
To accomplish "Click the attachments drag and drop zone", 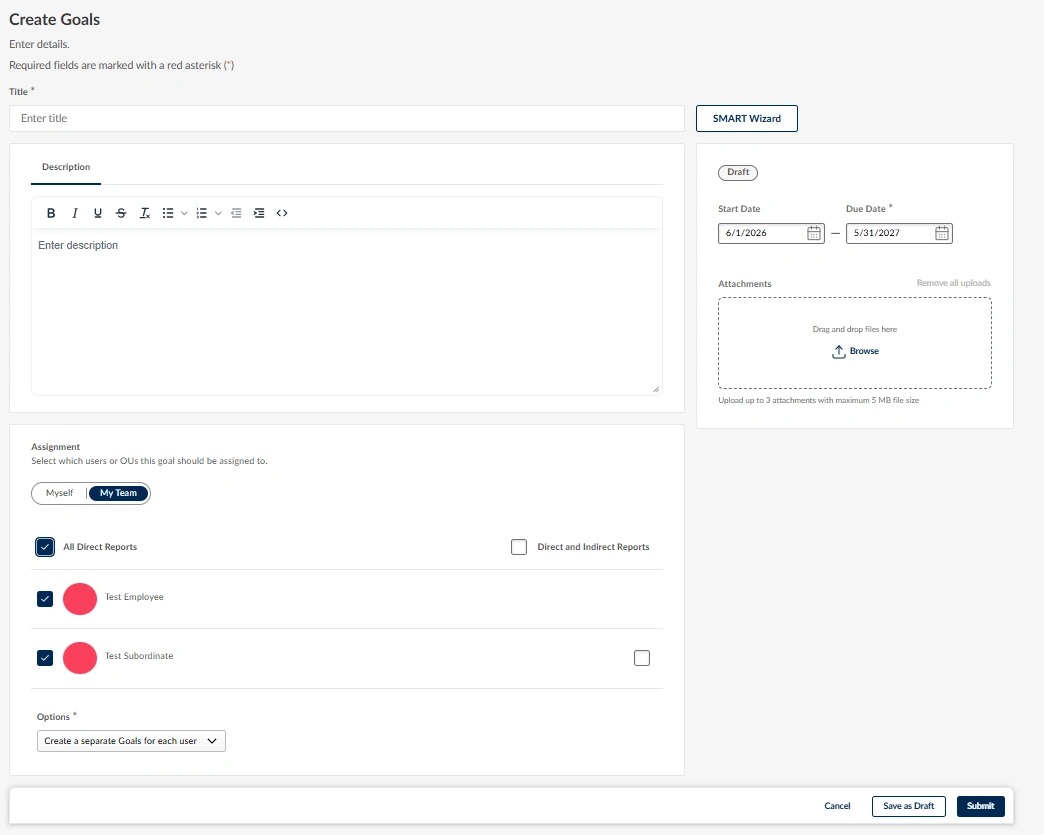I will [x=854, y=343].
